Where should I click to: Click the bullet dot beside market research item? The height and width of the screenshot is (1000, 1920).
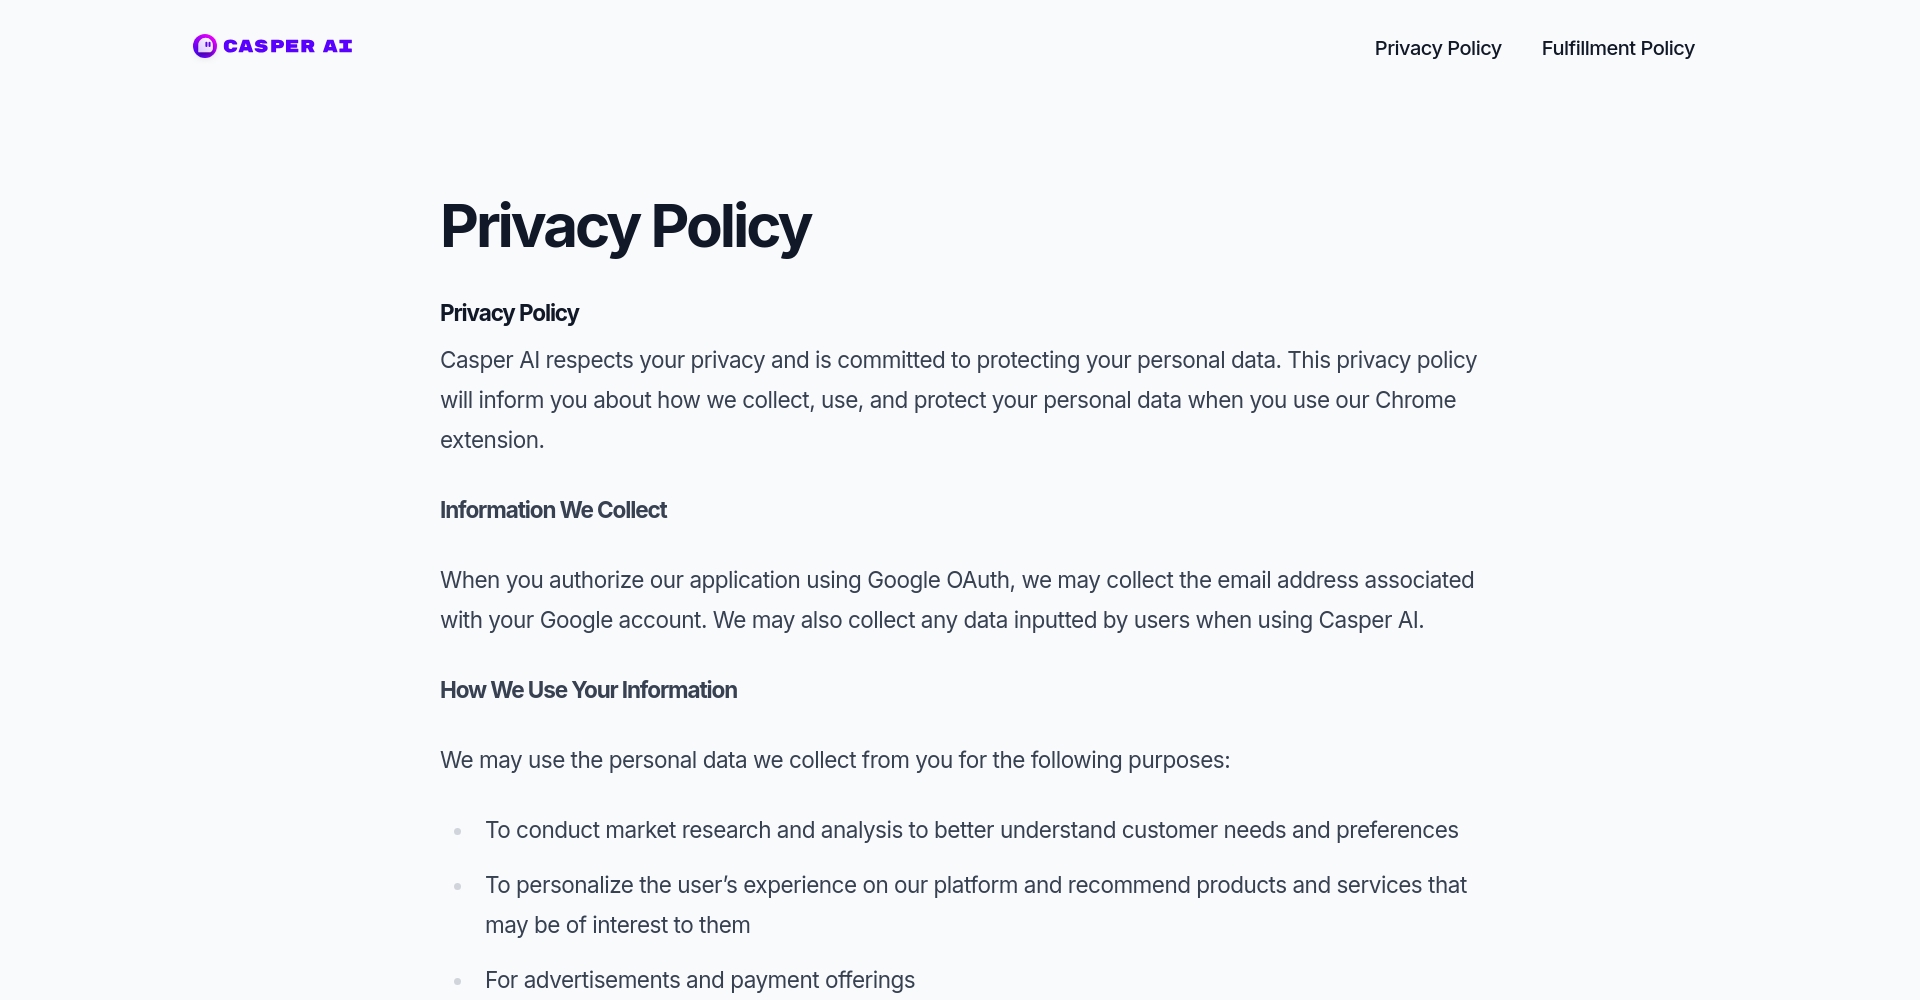click(x=458, y=831)
